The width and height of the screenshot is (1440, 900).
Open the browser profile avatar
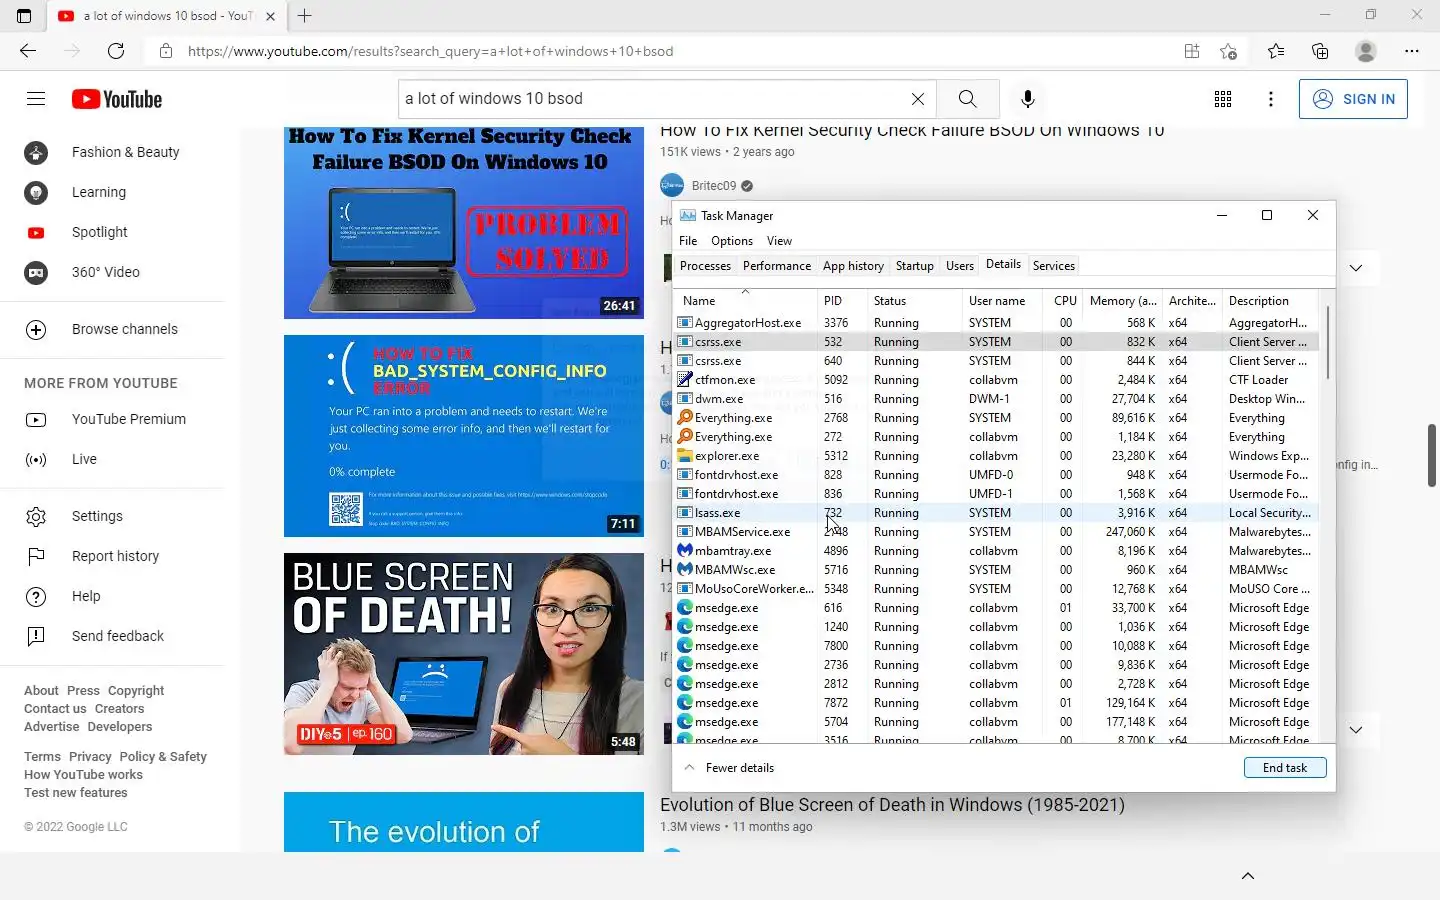[x=1366, y=51]
